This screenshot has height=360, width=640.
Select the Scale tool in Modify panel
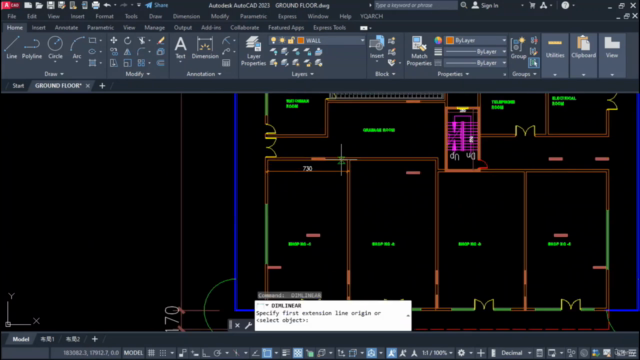pyautogui.click(x=128, y=63)
